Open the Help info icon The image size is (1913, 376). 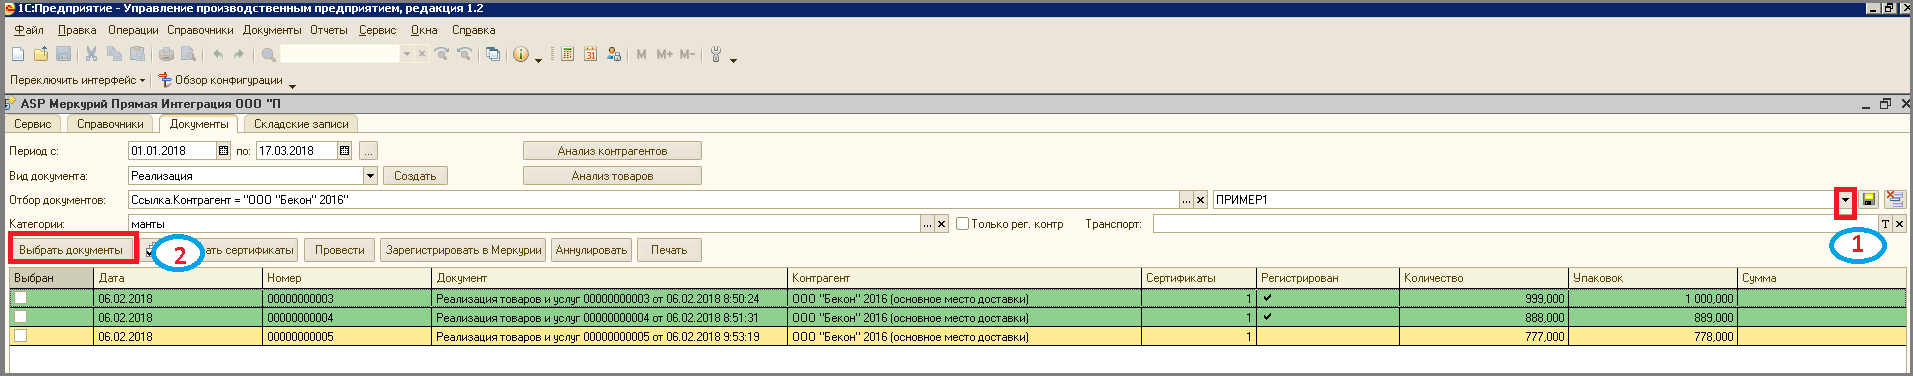pyautogui.click(x=520, y=54)
